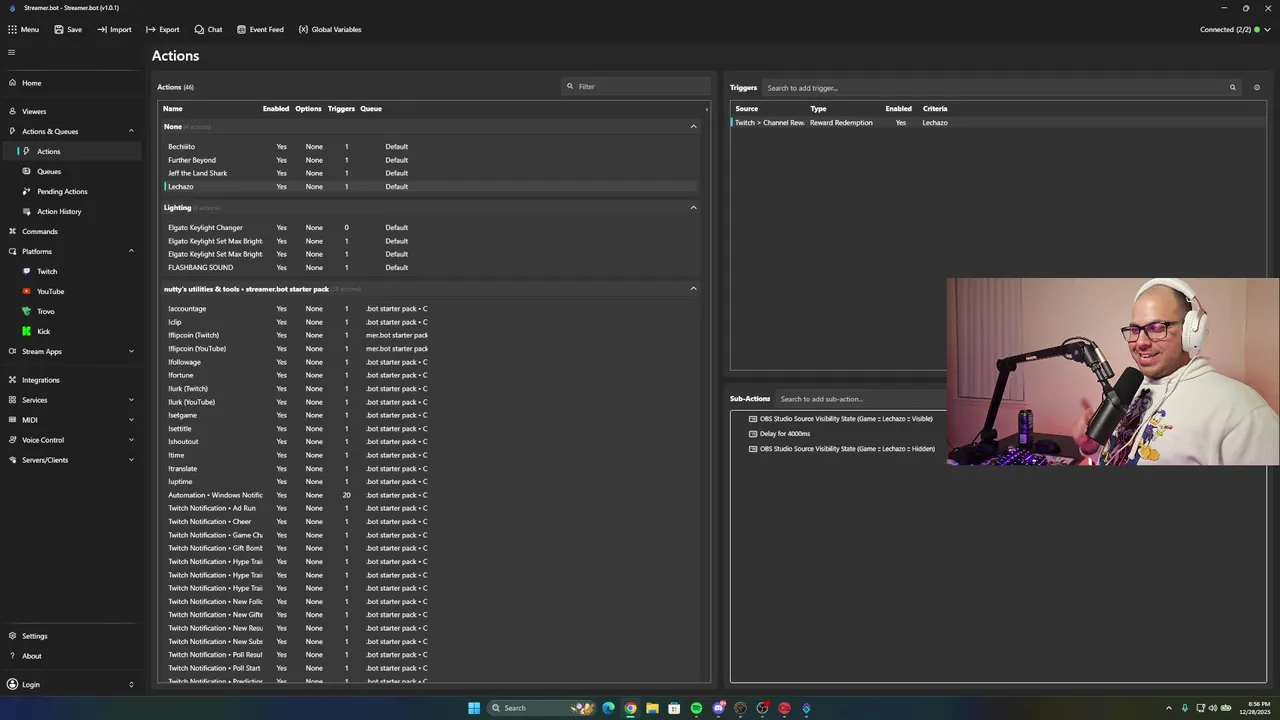Screen dimensions: 1280x720
Task: Open the Commands section icon
Action: tap(12, 231)
